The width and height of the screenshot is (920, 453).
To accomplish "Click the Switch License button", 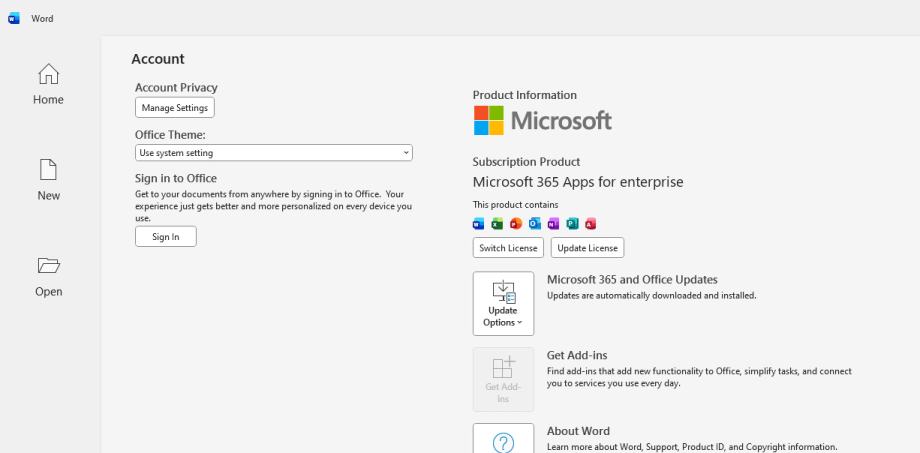I will (508, 248).
